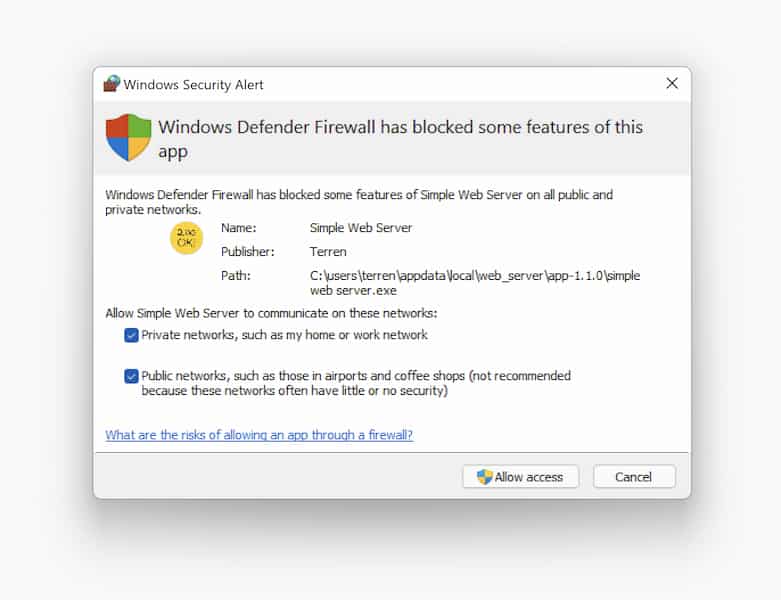This screenshot has height=600, width=781.
Task: Click the Windows Security Alert title text
Action: (194, 85)
